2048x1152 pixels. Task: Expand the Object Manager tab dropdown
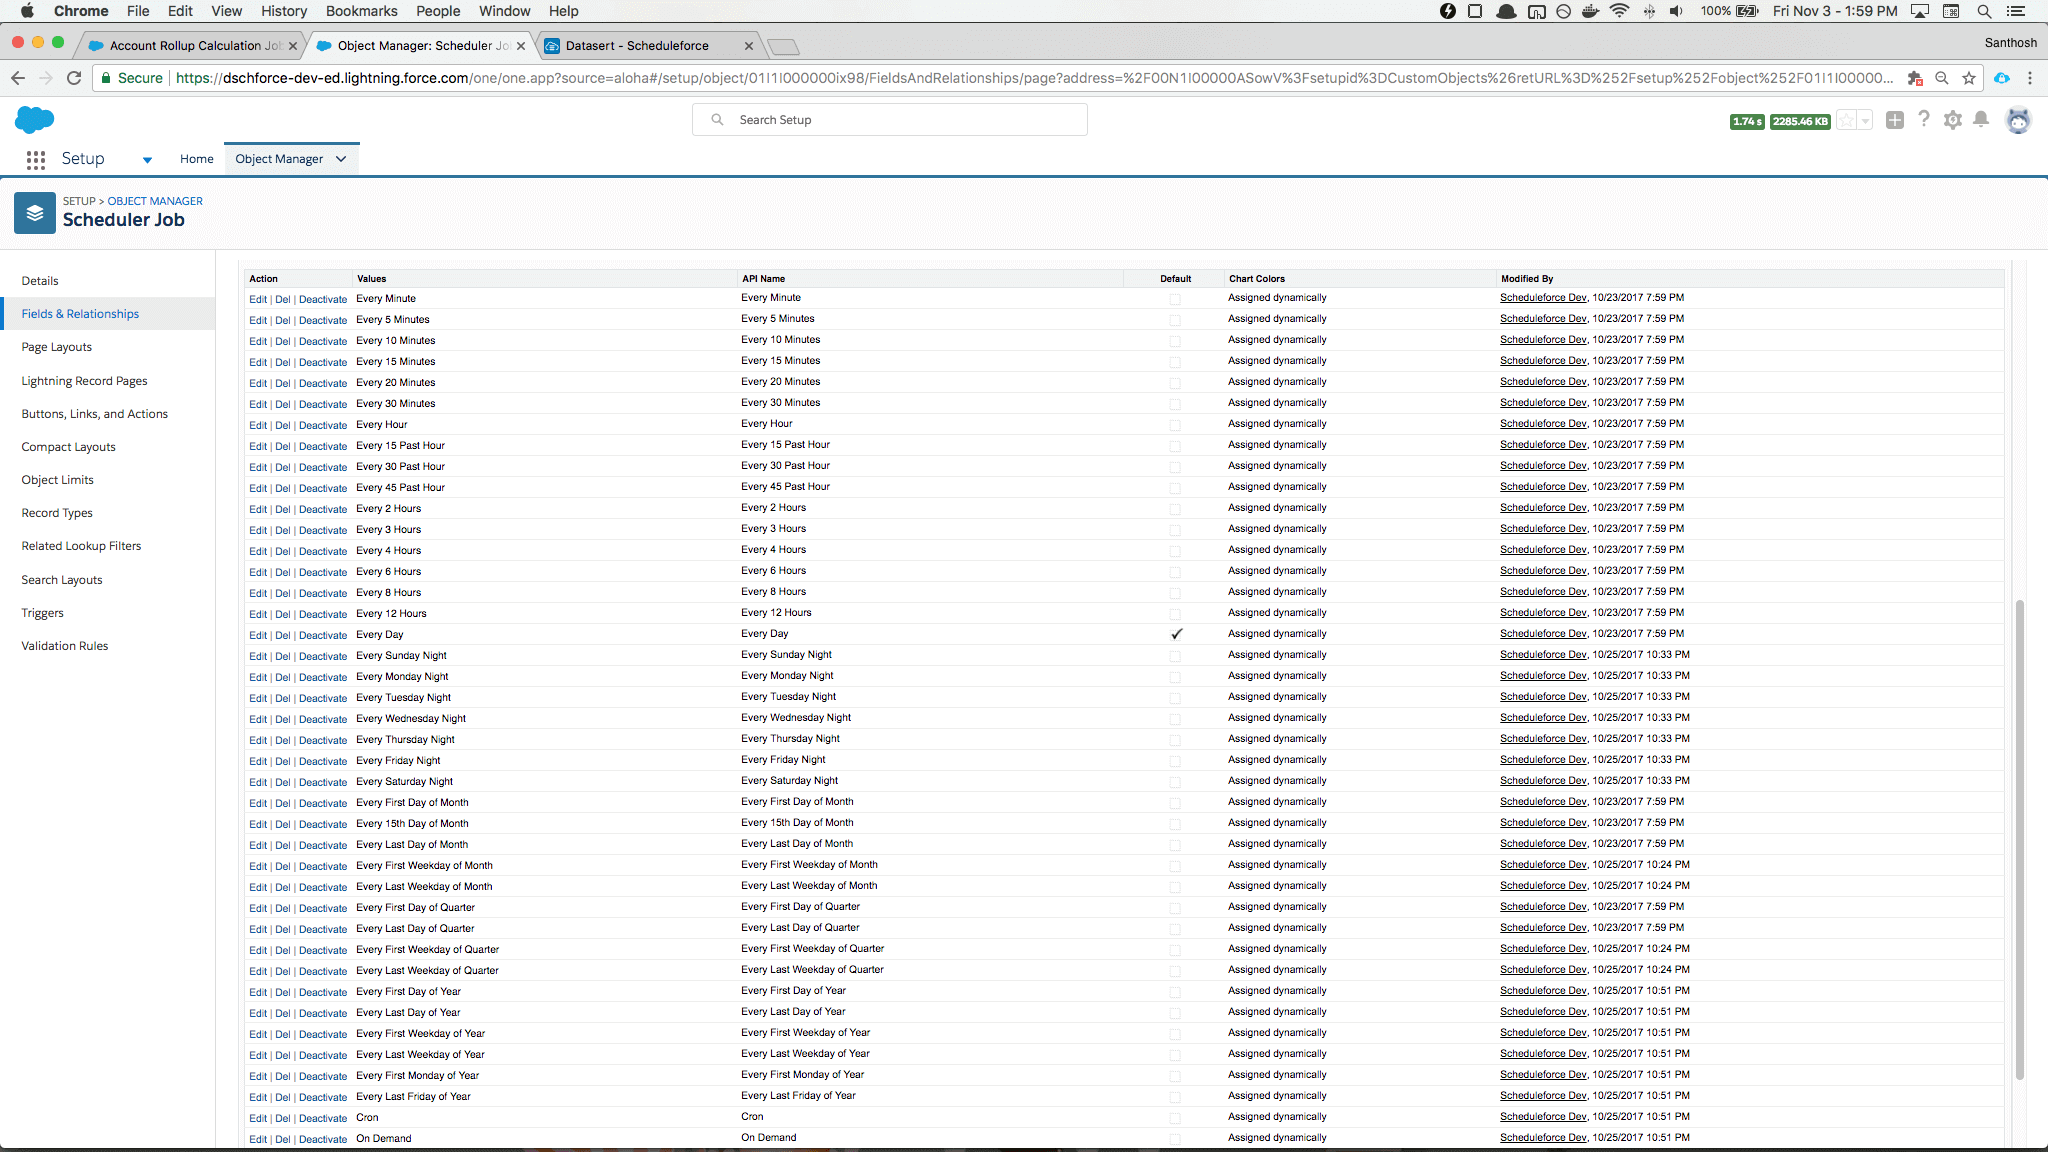(x=341, y=159)
